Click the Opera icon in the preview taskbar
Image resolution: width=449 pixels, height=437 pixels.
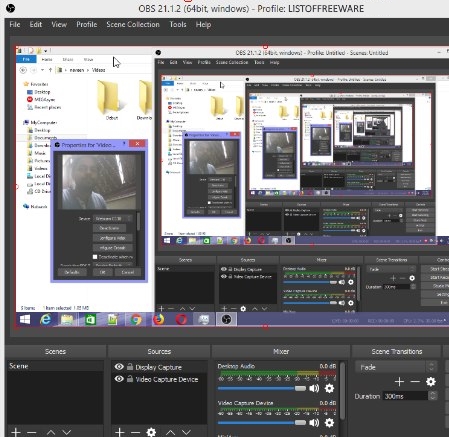[x=181, y=319]
